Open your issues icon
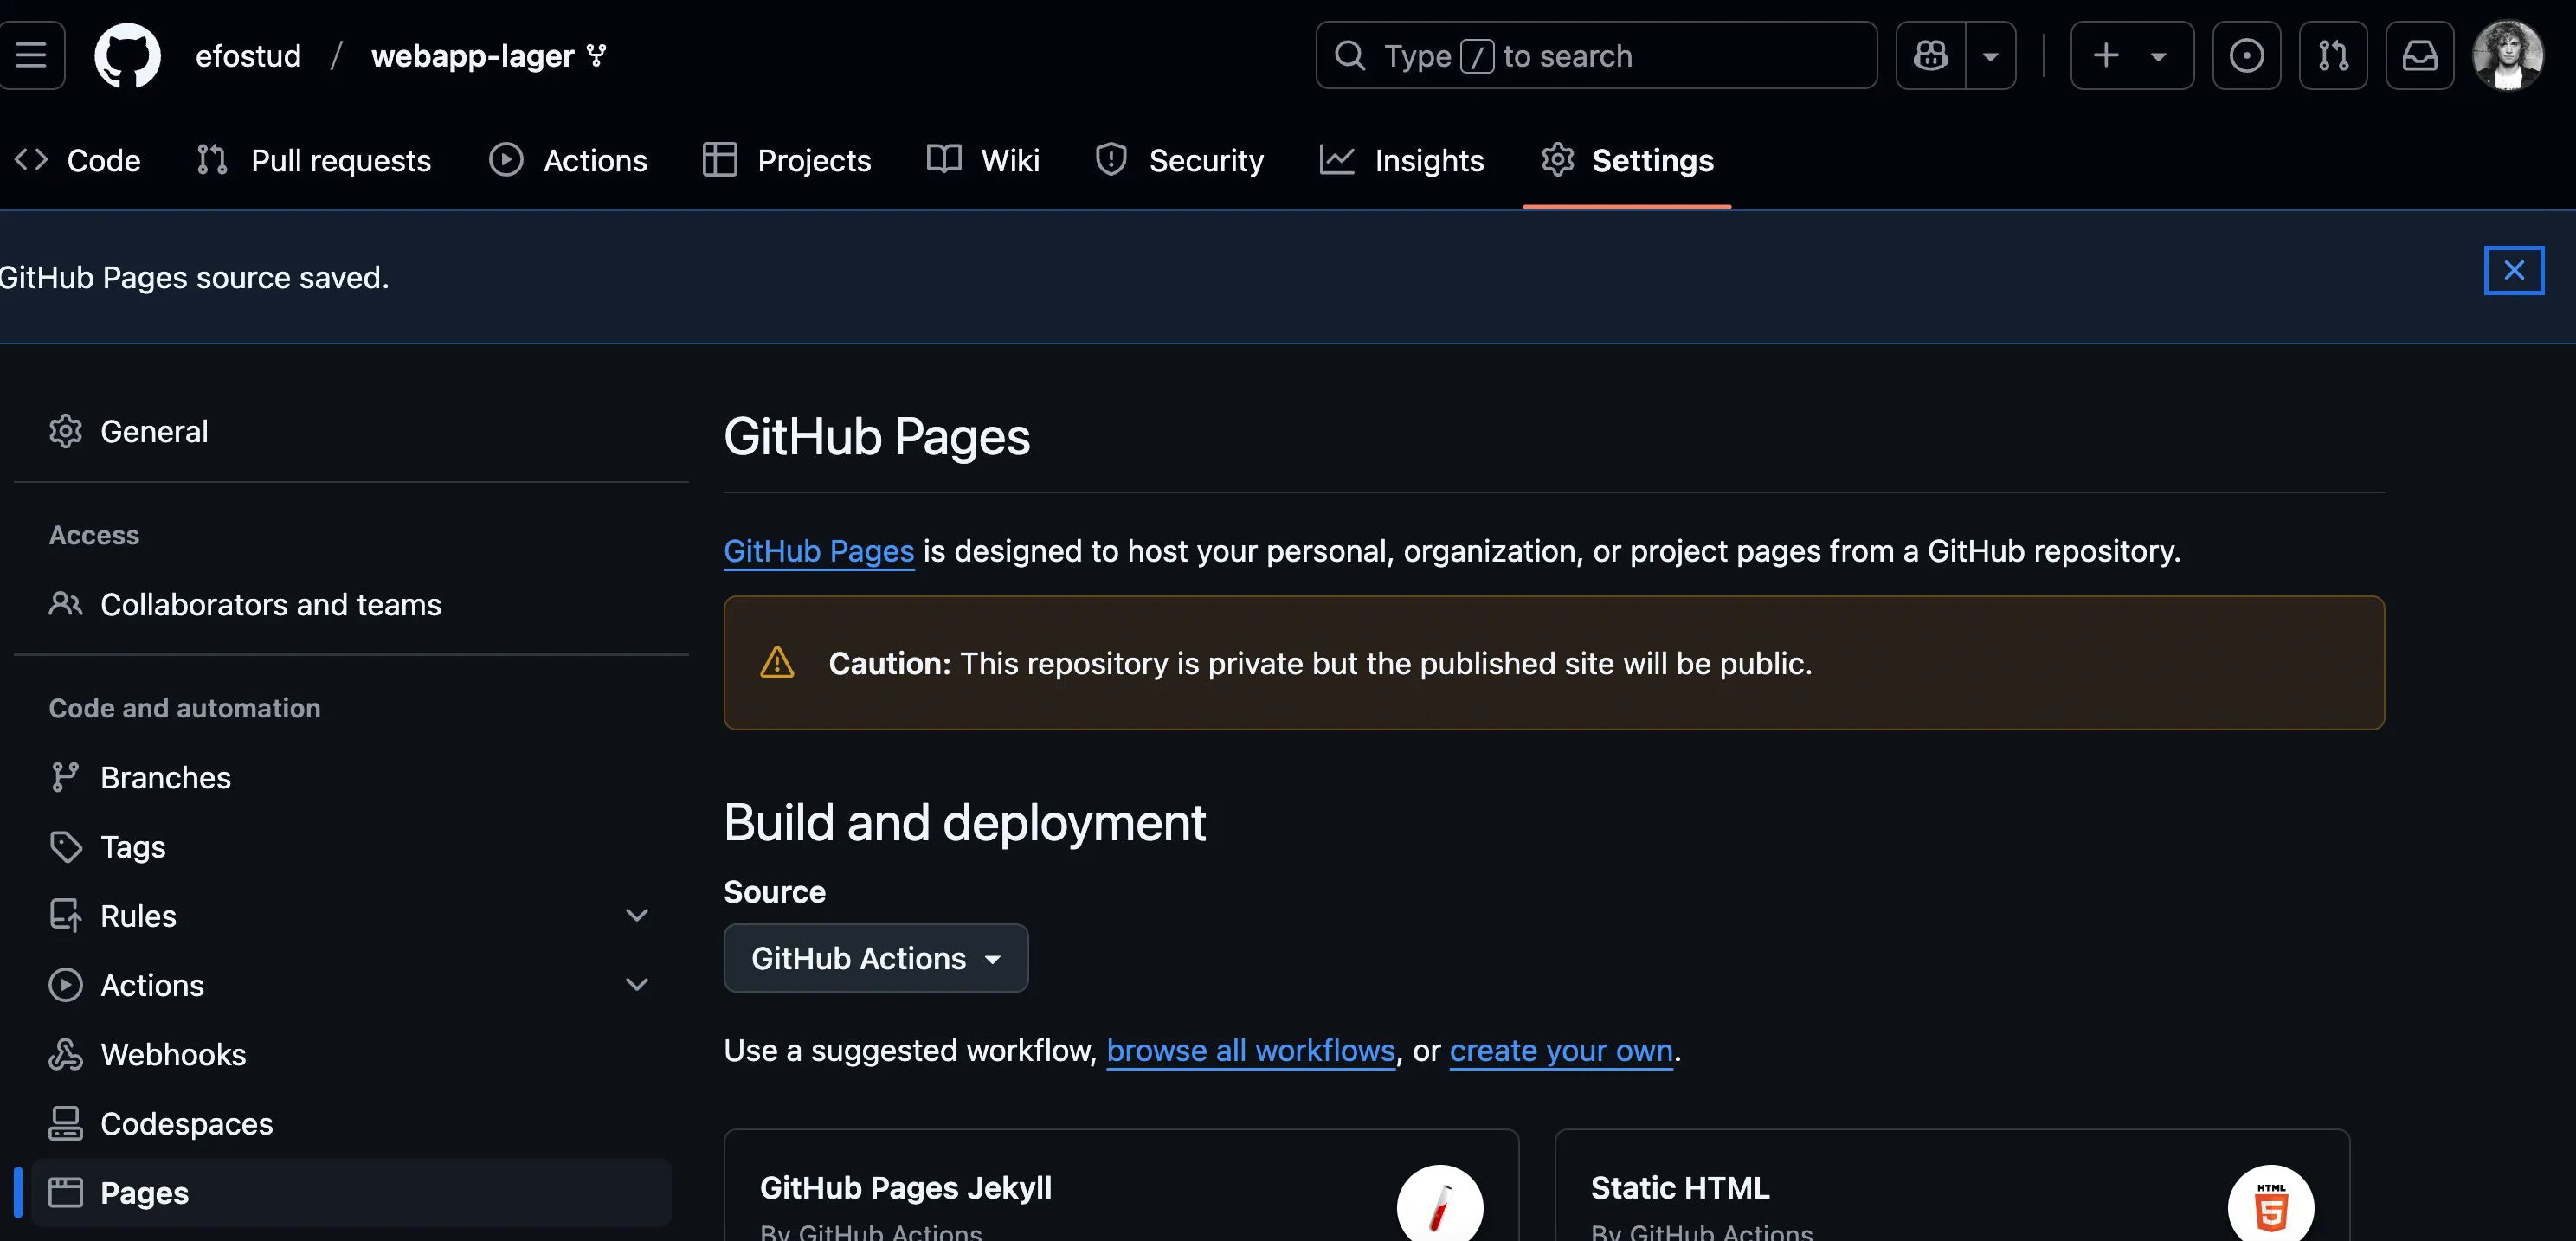Image resolution: width=2576 pixels, height=1241 pixels. [2247, 55]
